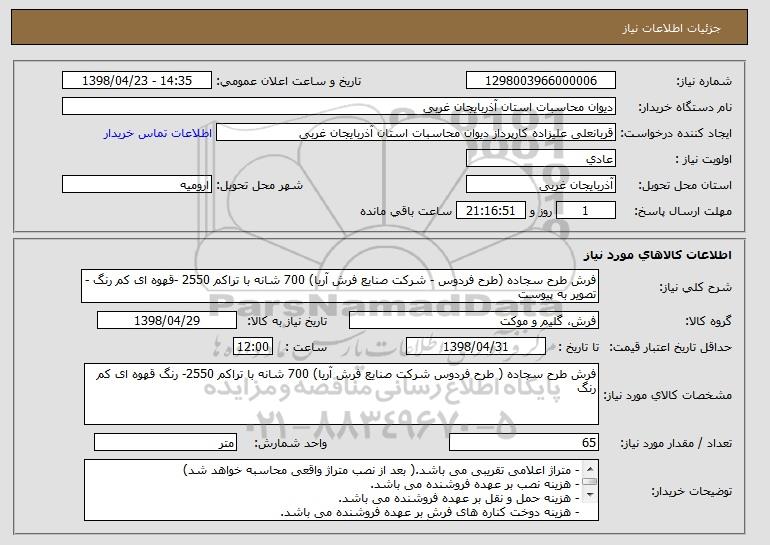This screenshot has width=770, height=545.
Task: Click the شرح کلی نیاز text box
Action: [x=340, y=286]
